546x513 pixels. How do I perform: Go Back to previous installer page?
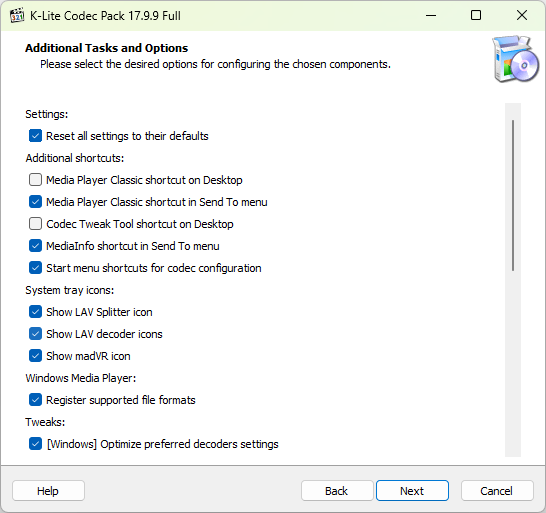[x=337, y=491]
